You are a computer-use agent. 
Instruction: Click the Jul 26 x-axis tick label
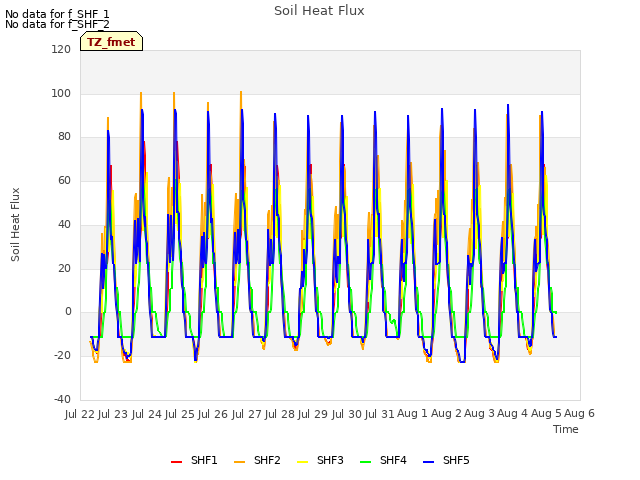tap(213, 414)
